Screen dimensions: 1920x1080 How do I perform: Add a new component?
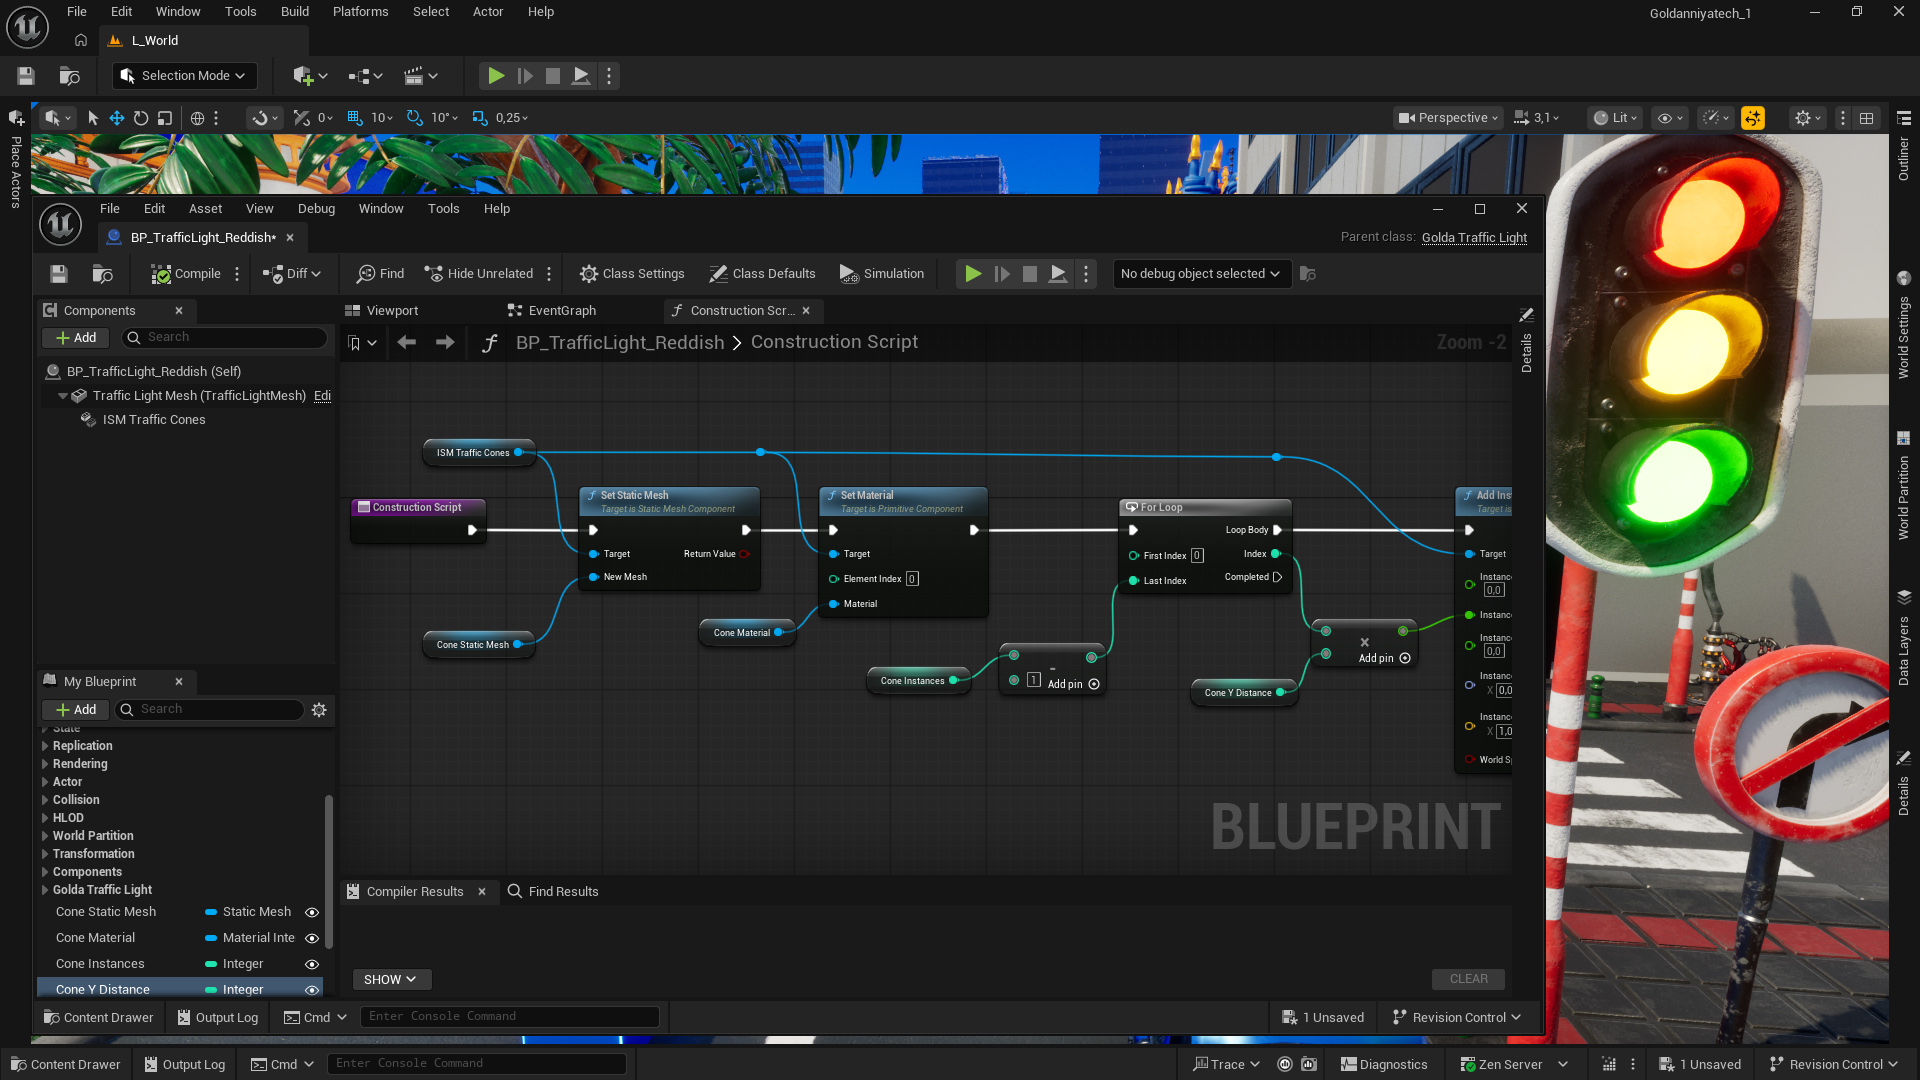pyautogui.click(x=76, y=338)
